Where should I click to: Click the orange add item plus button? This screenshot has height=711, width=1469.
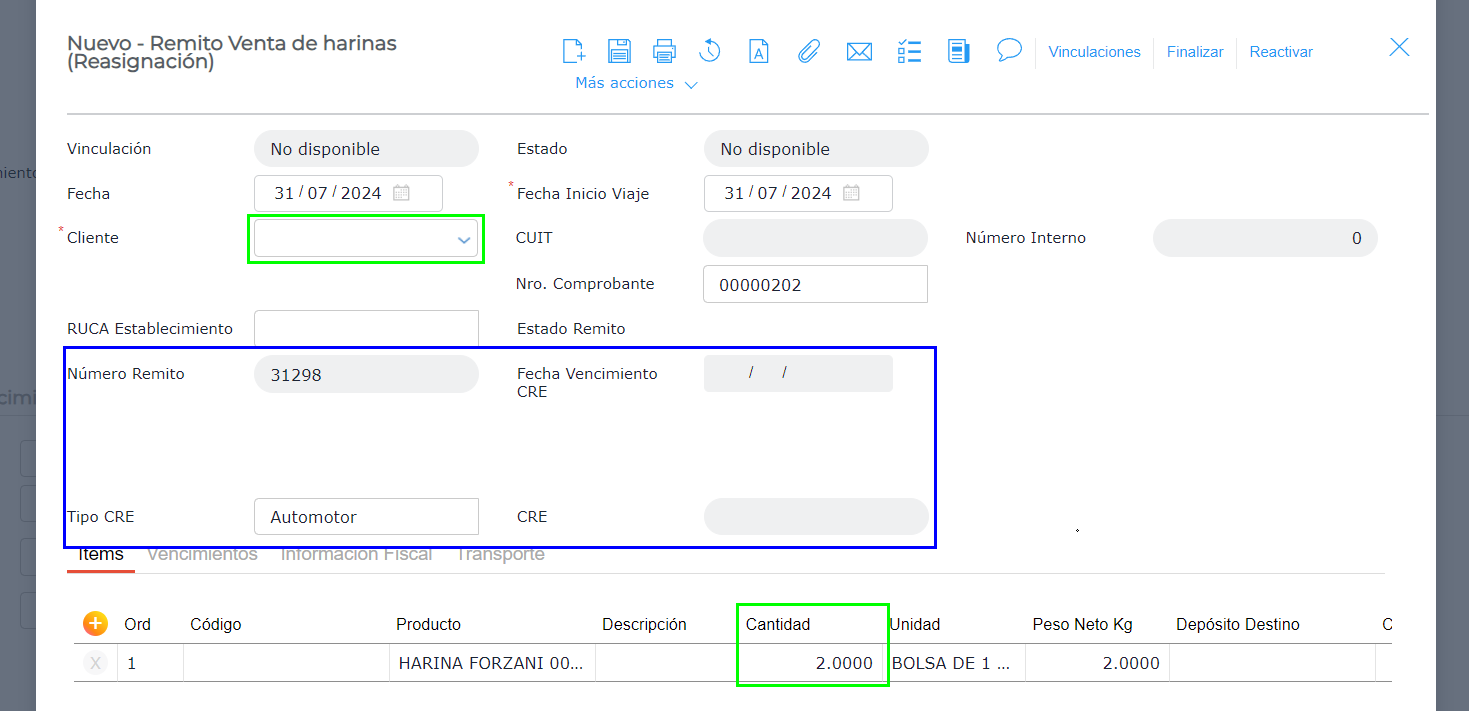tap(95, 624)
